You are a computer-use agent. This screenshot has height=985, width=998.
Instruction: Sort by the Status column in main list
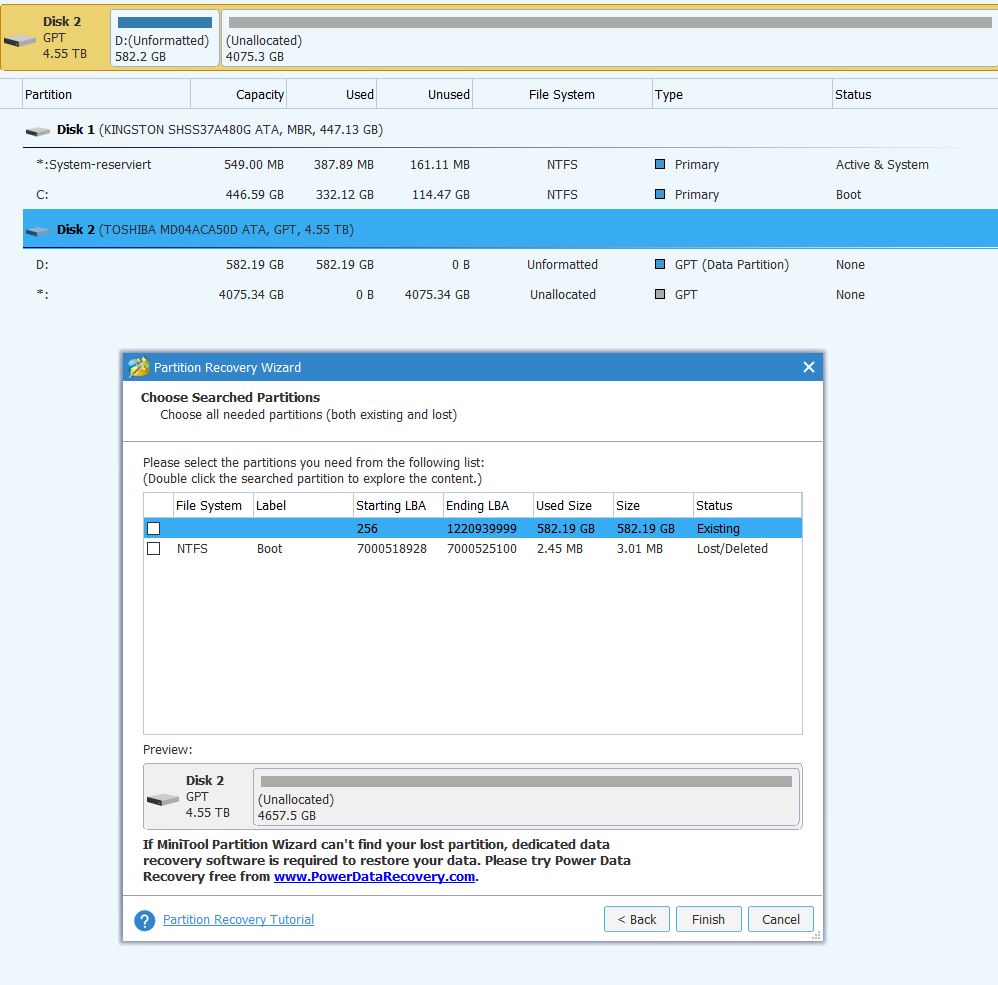[915, 94]
